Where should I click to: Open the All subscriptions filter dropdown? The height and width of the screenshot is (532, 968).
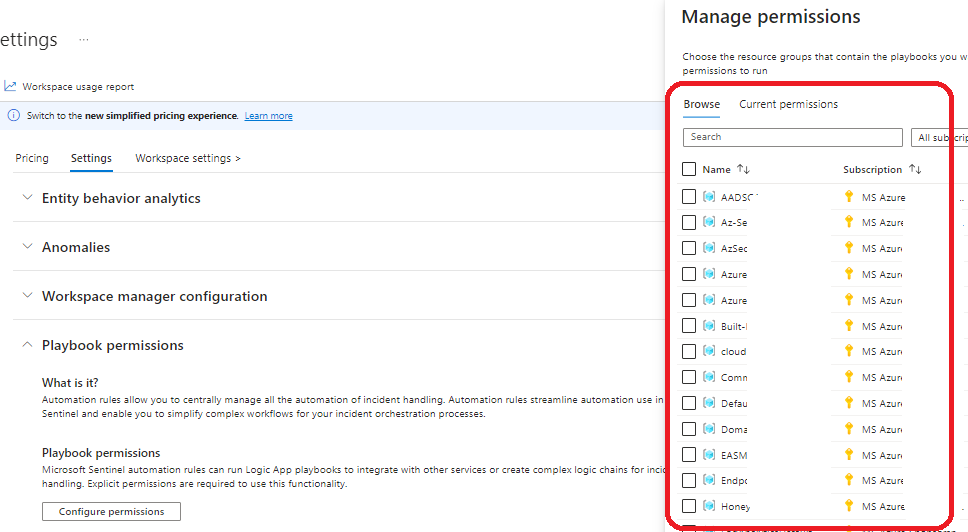939,137
